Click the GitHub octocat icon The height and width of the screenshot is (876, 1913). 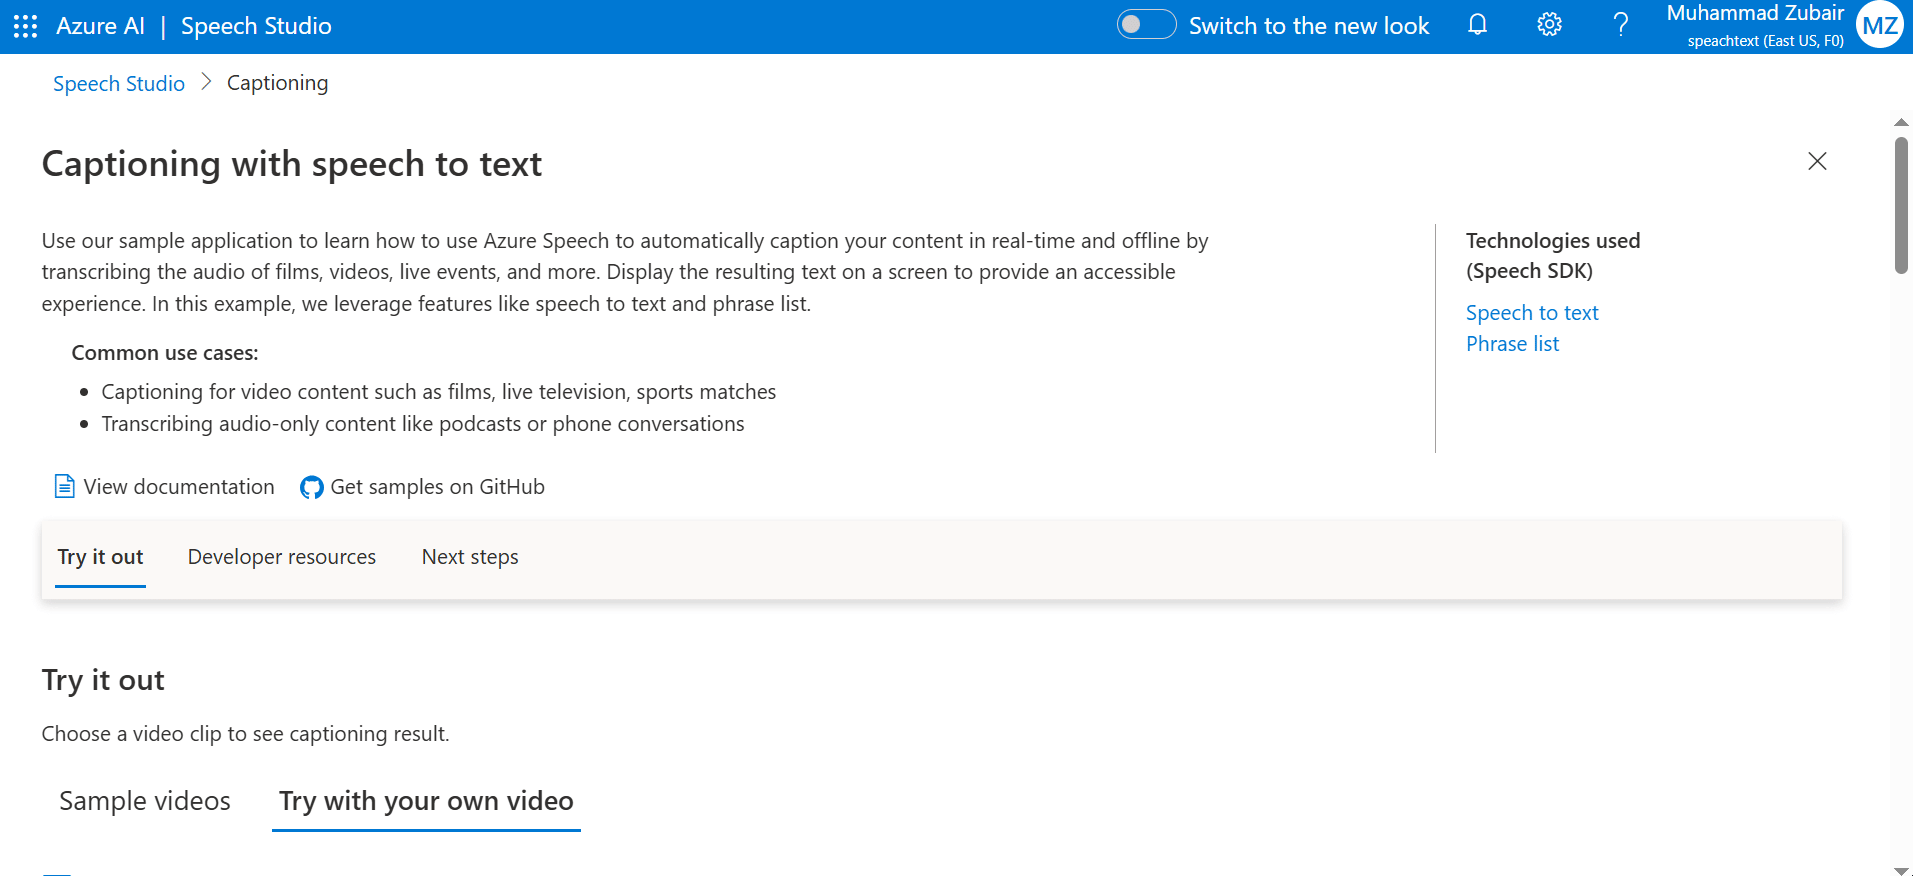pos(312,487)
